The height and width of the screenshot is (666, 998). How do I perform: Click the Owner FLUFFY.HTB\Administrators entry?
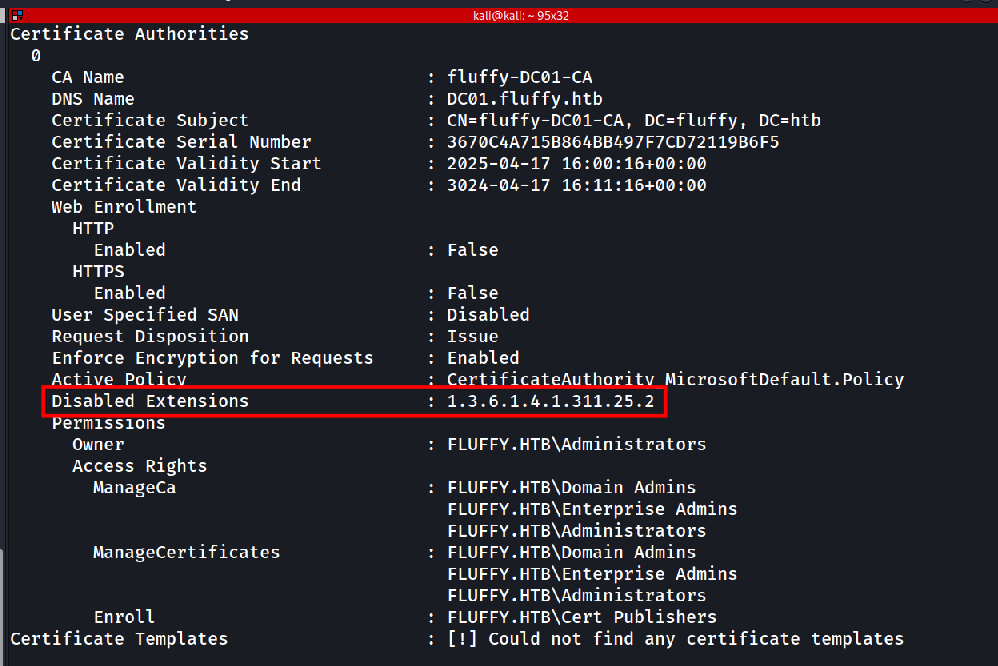click(577, 444)
